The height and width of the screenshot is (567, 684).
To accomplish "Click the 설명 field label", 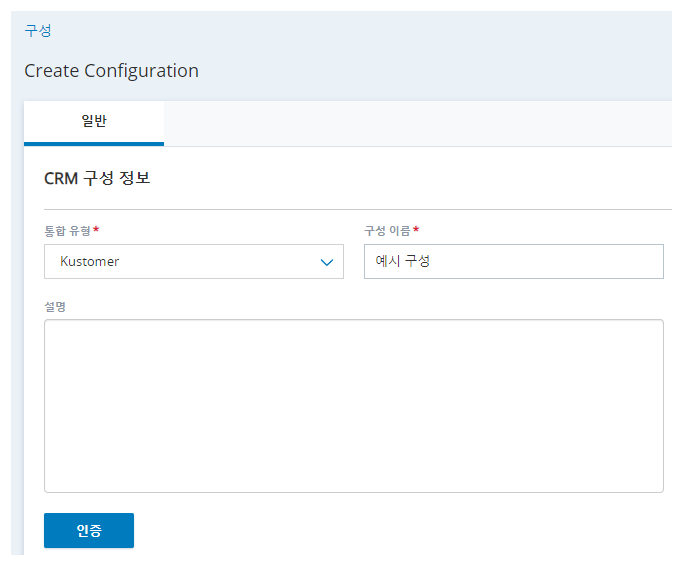I will (55, 307).
